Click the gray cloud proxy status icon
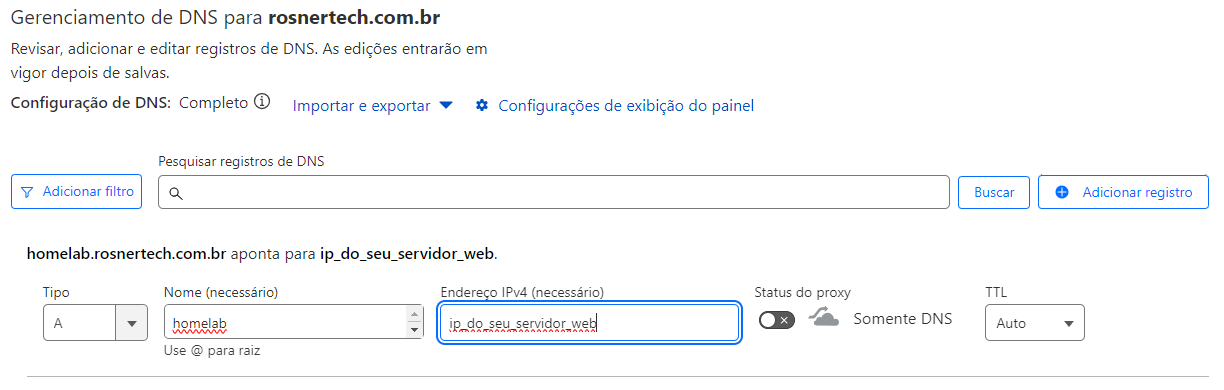Screen dimensions: 1224x390 [823, 318]
